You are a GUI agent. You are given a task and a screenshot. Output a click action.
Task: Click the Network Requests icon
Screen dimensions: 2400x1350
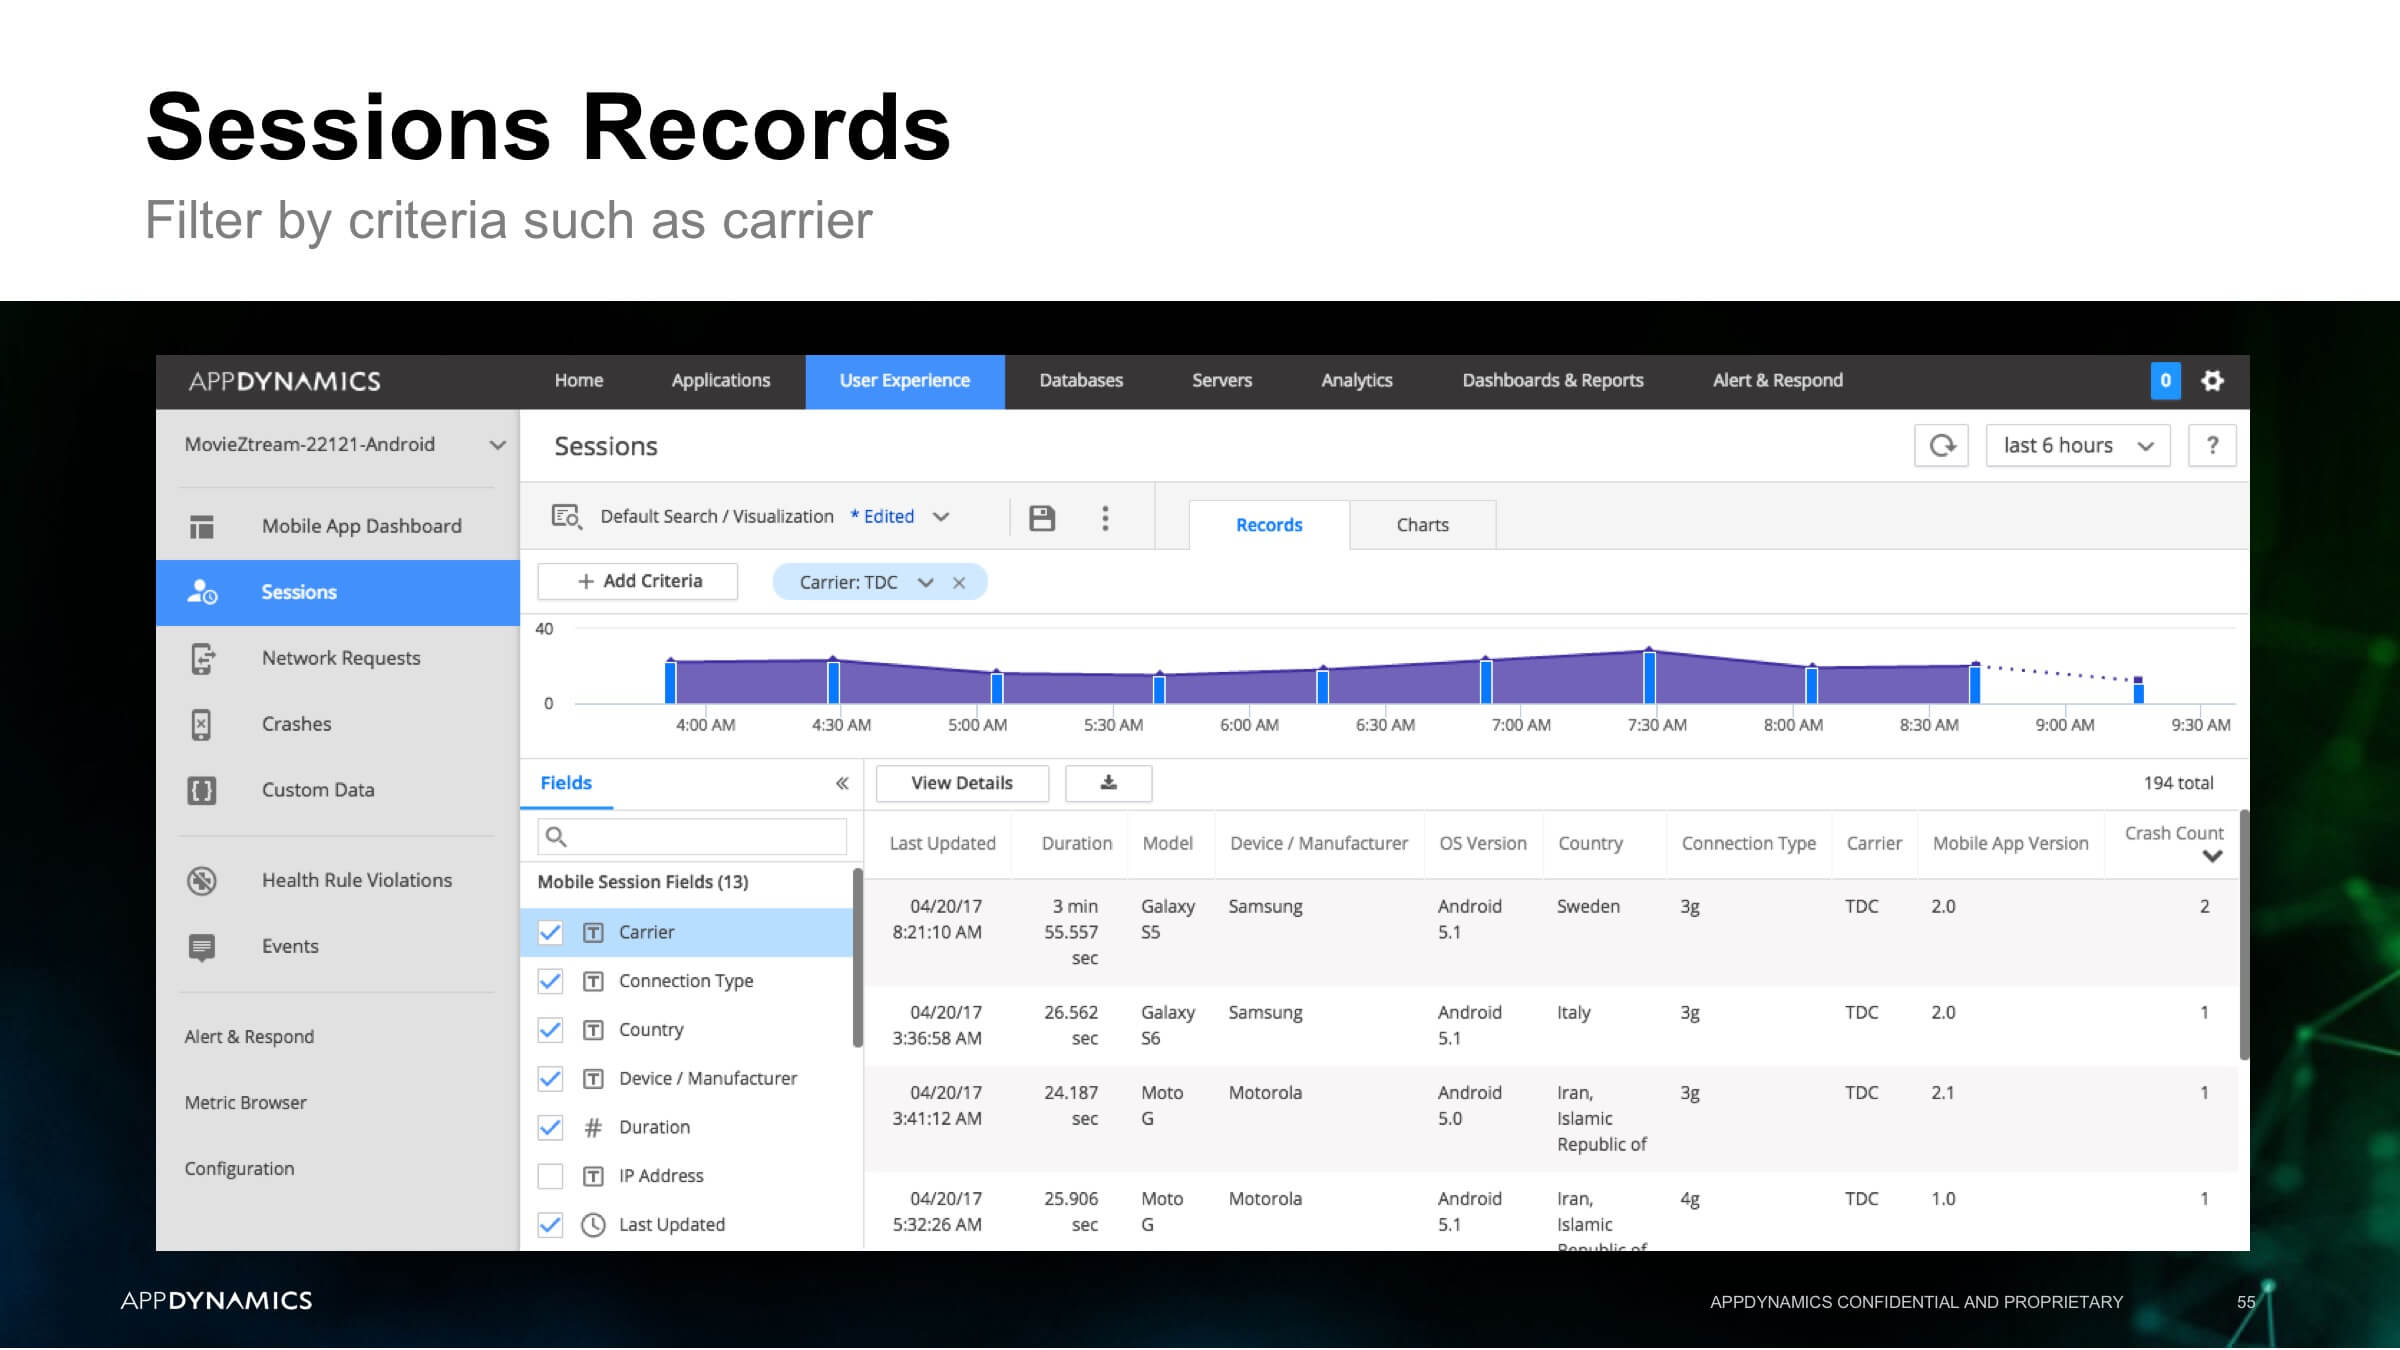(202, 659)
